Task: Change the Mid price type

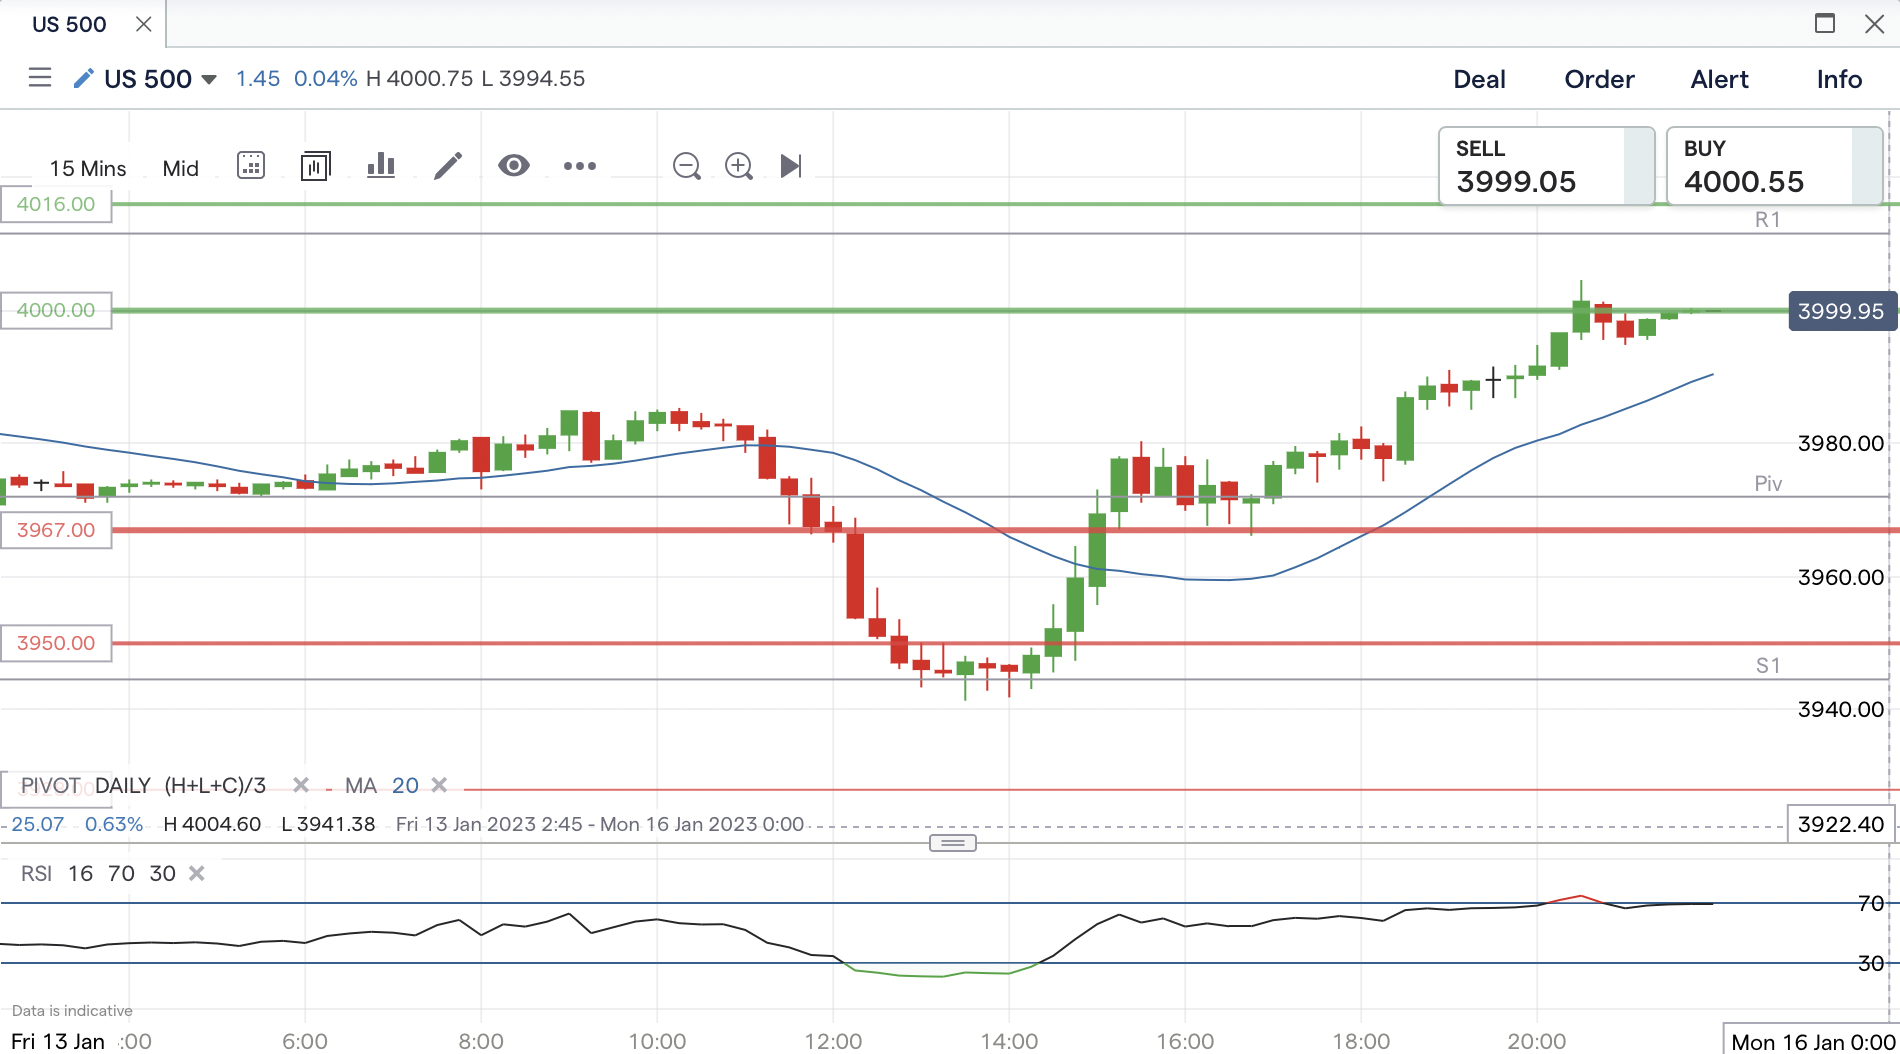Action: pos(181,168)
